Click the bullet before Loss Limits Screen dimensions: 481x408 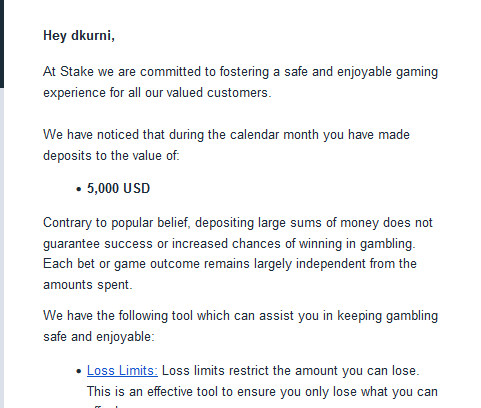(x=79, y=371)
